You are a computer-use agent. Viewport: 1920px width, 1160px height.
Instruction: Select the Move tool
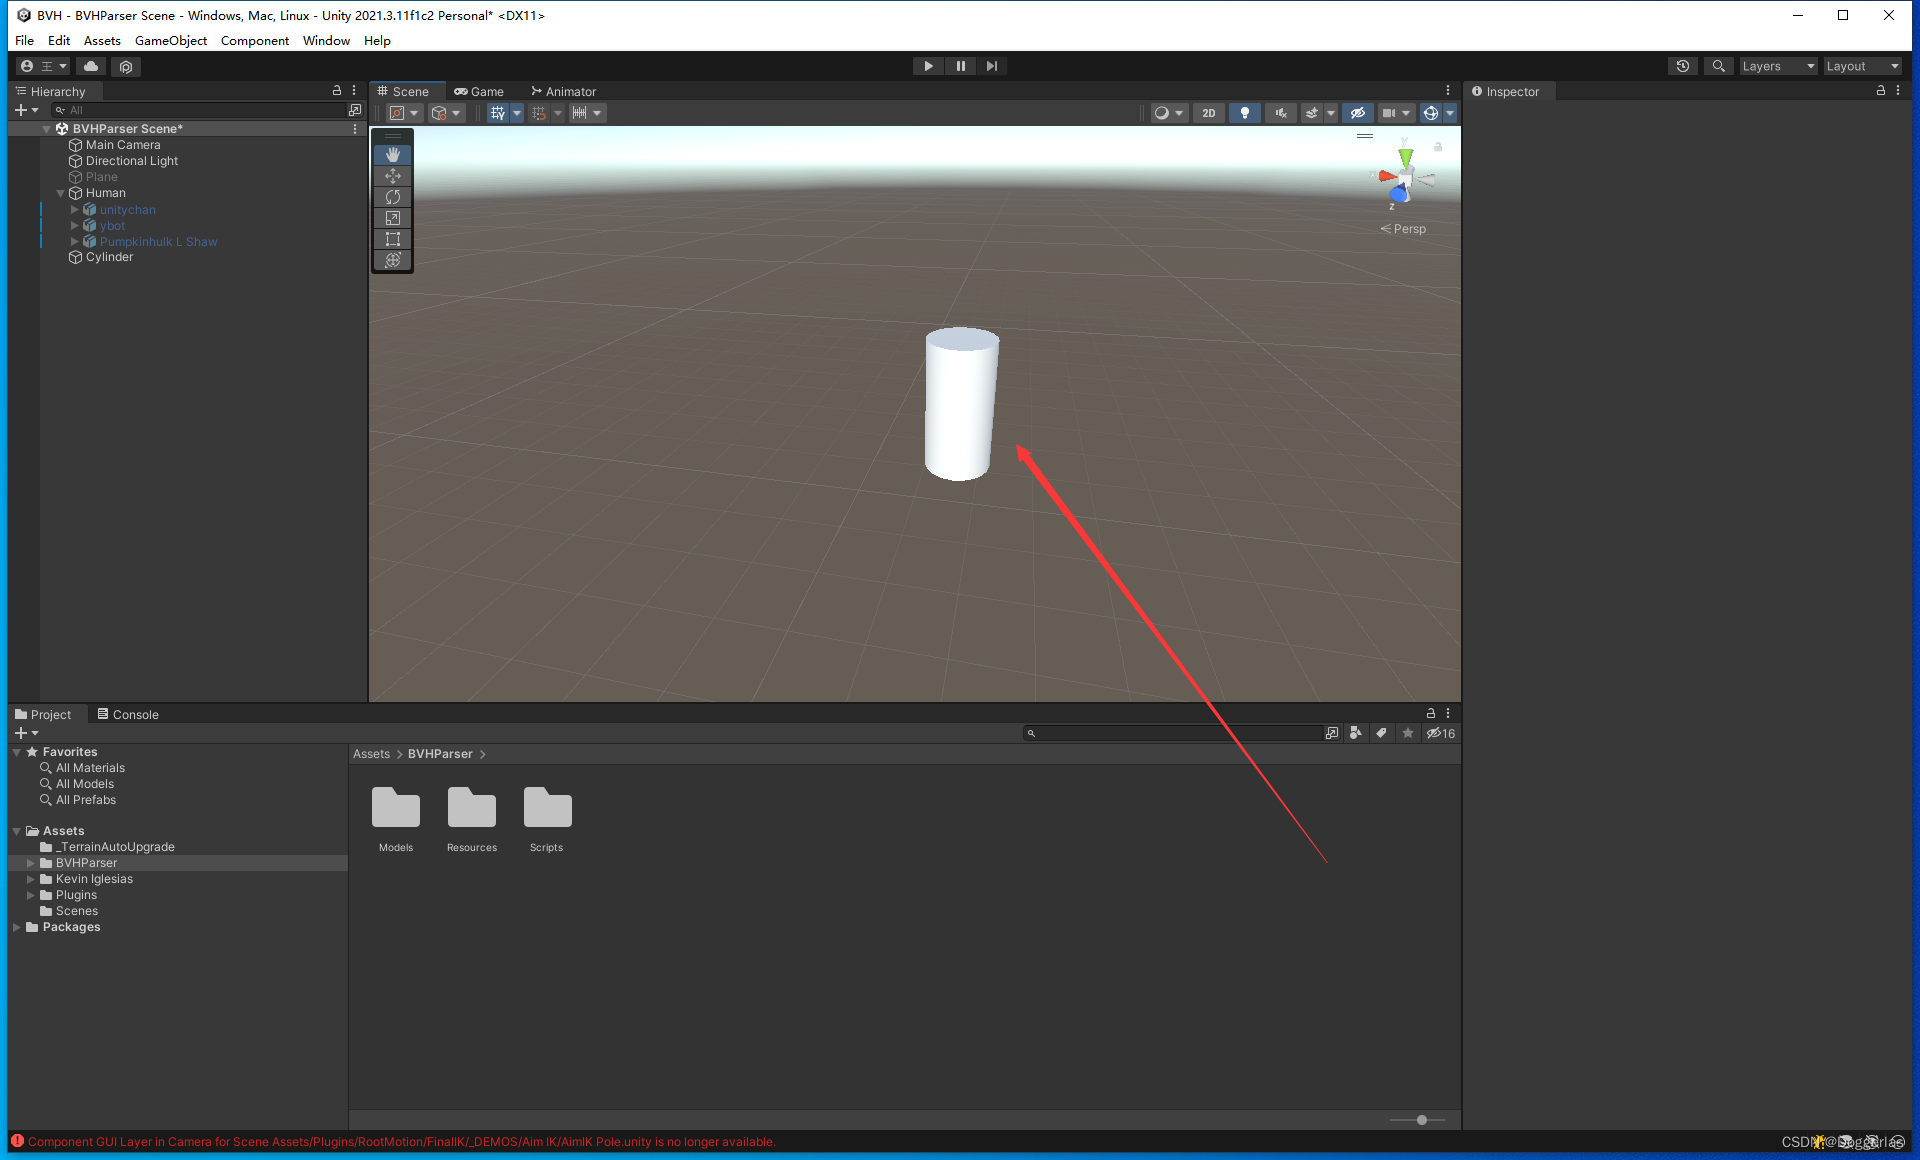pos(393,176)
